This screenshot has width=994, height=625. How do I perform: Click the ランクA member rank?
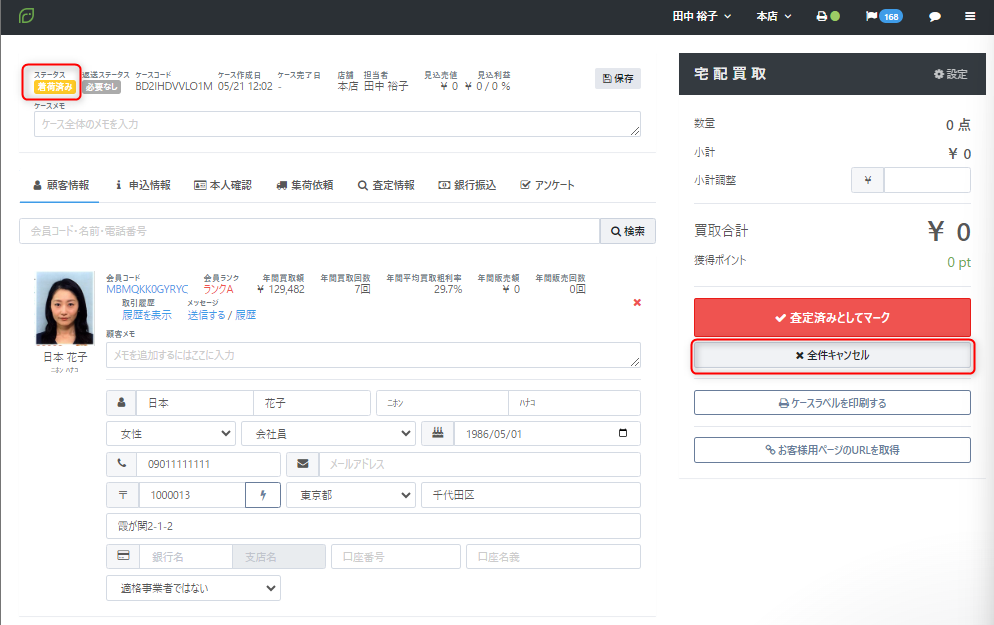[218, 289]
